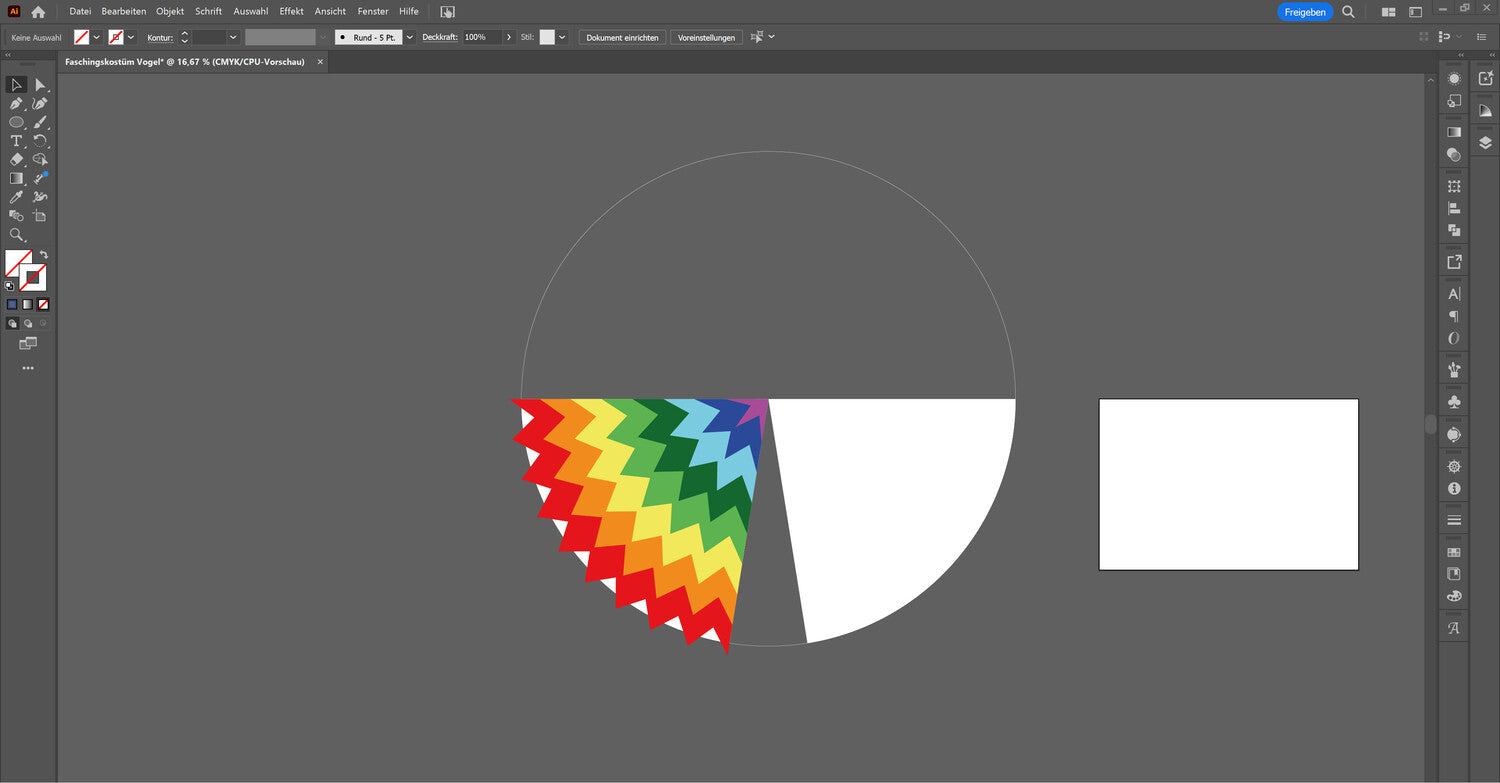Viewport: 1500px width, 783px height.
Task: Open the Datei menu
Action: (x=80, y=12)
